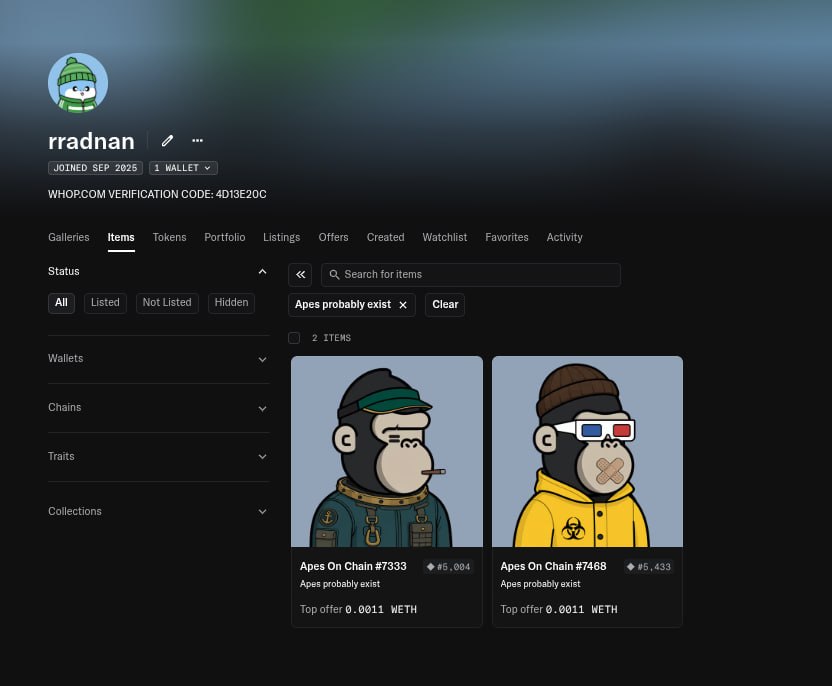Expand the Collections filter section
This screenshot has height=686, width=832.
coord(159,511)
